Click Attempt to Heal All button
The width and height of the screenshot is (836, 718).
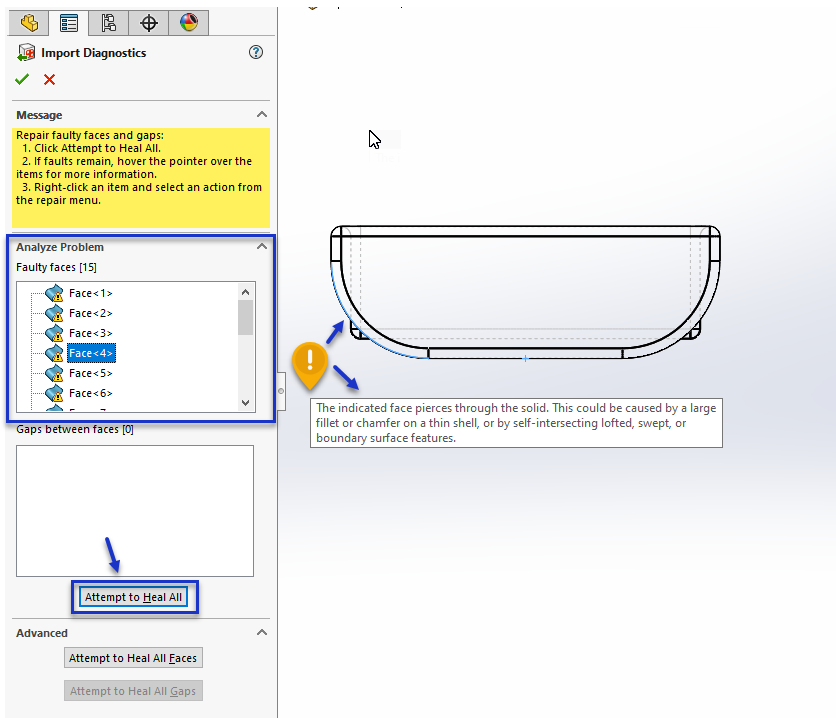(134, 598)
